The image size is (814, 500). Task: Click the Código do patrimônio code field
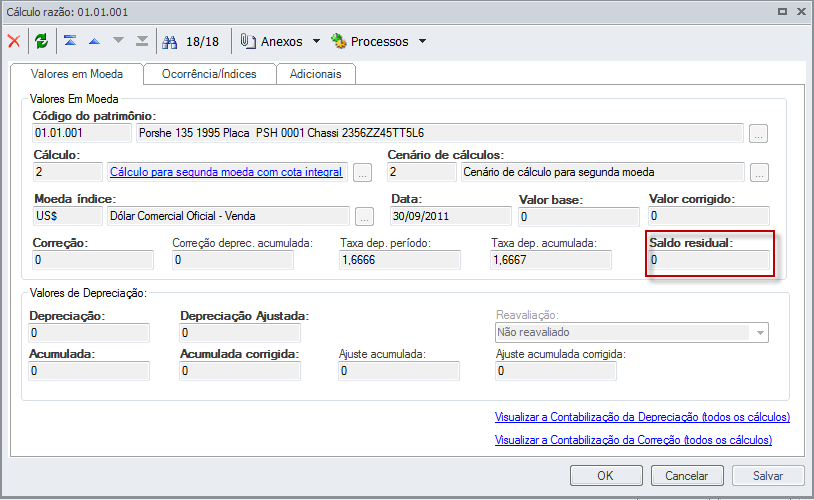[x=82, y=133]
